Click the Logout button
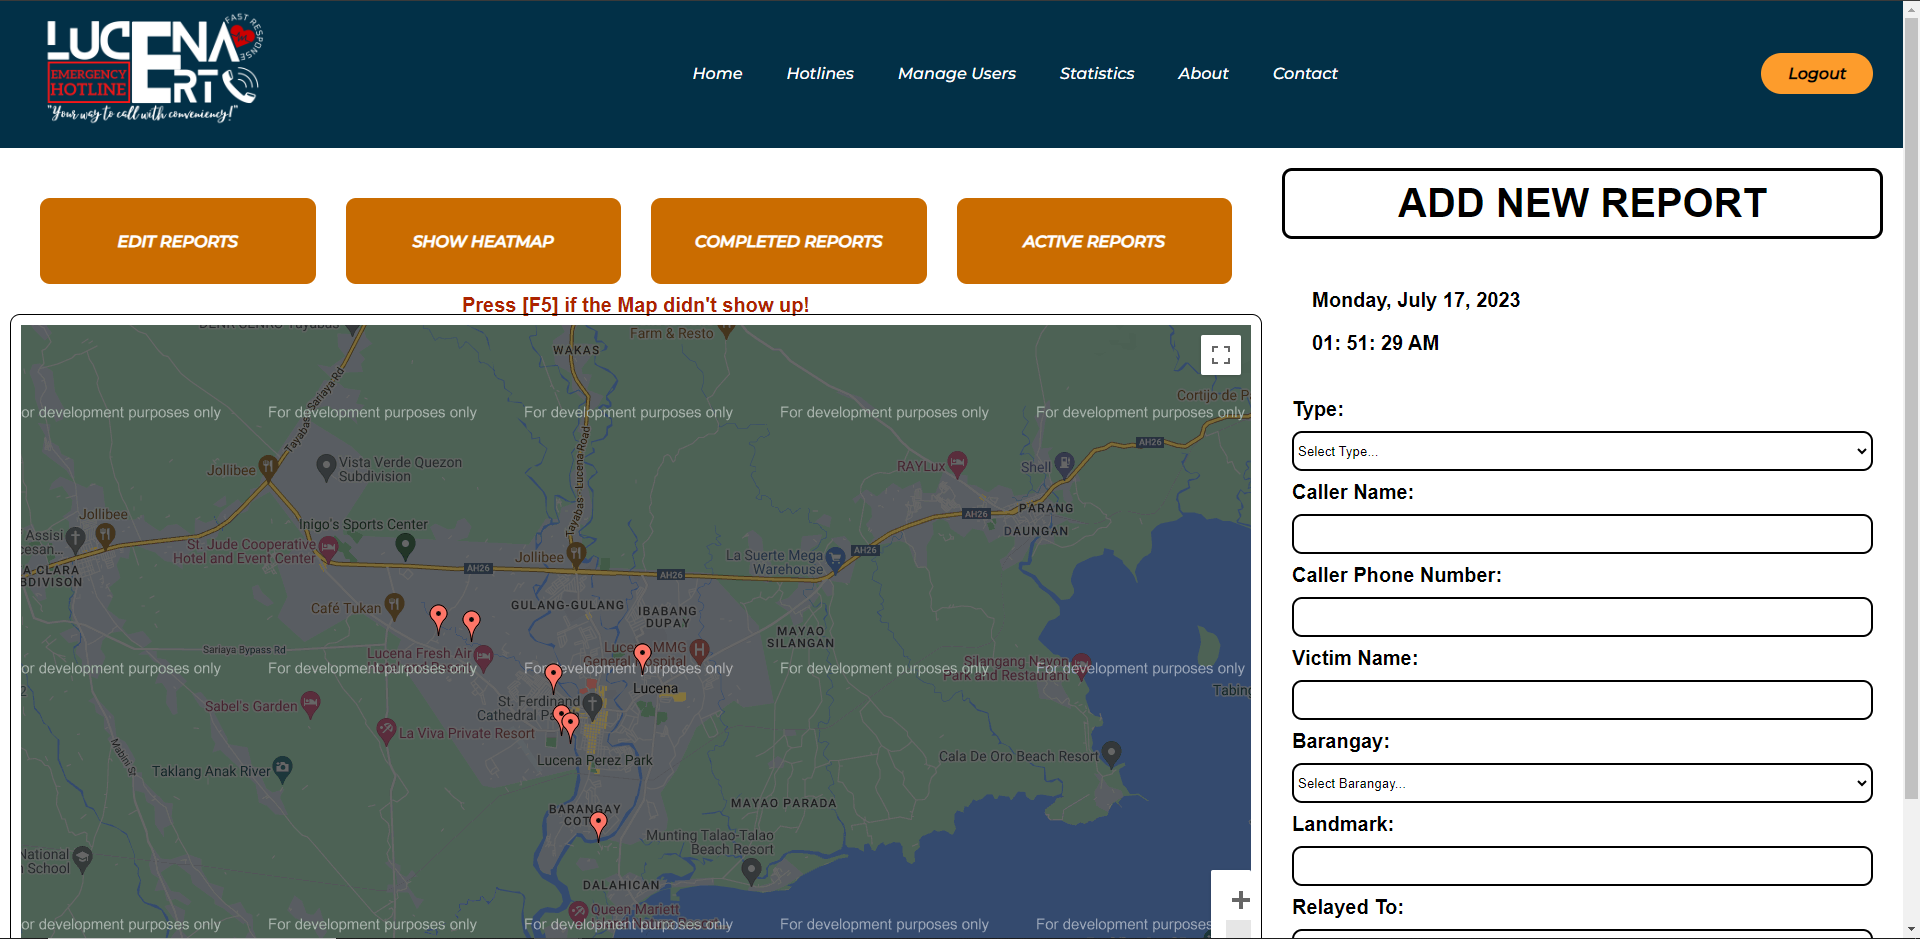Screen dimensions: 1920x939 click(x=1816, y=73)
